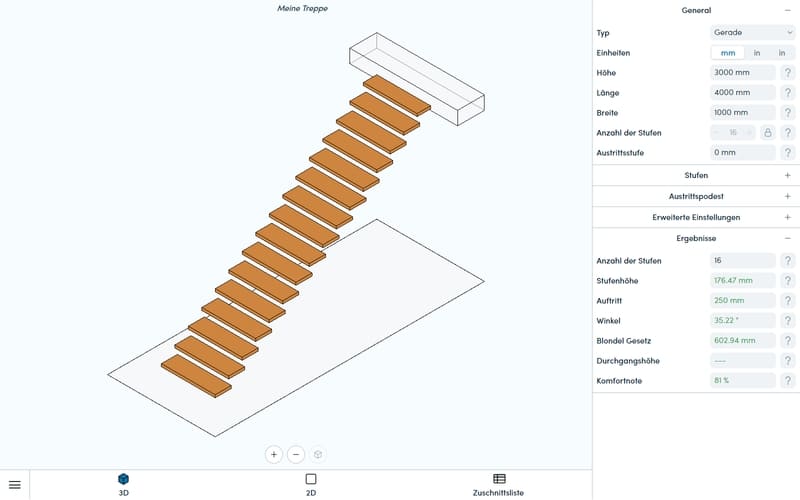
Task: Click the Stufenhöhe value 176.47 mm
Action: pyautogui.click(x=743, y=280)
